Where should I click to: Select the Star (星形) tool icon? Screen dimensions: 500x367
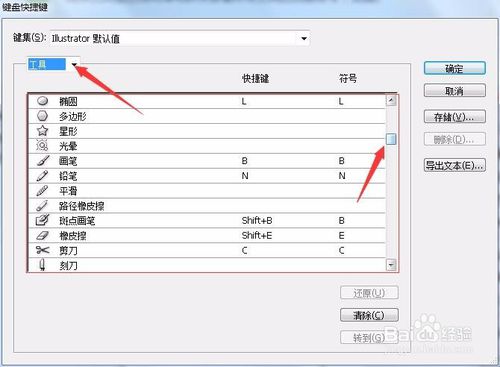[x=43, y=131]
